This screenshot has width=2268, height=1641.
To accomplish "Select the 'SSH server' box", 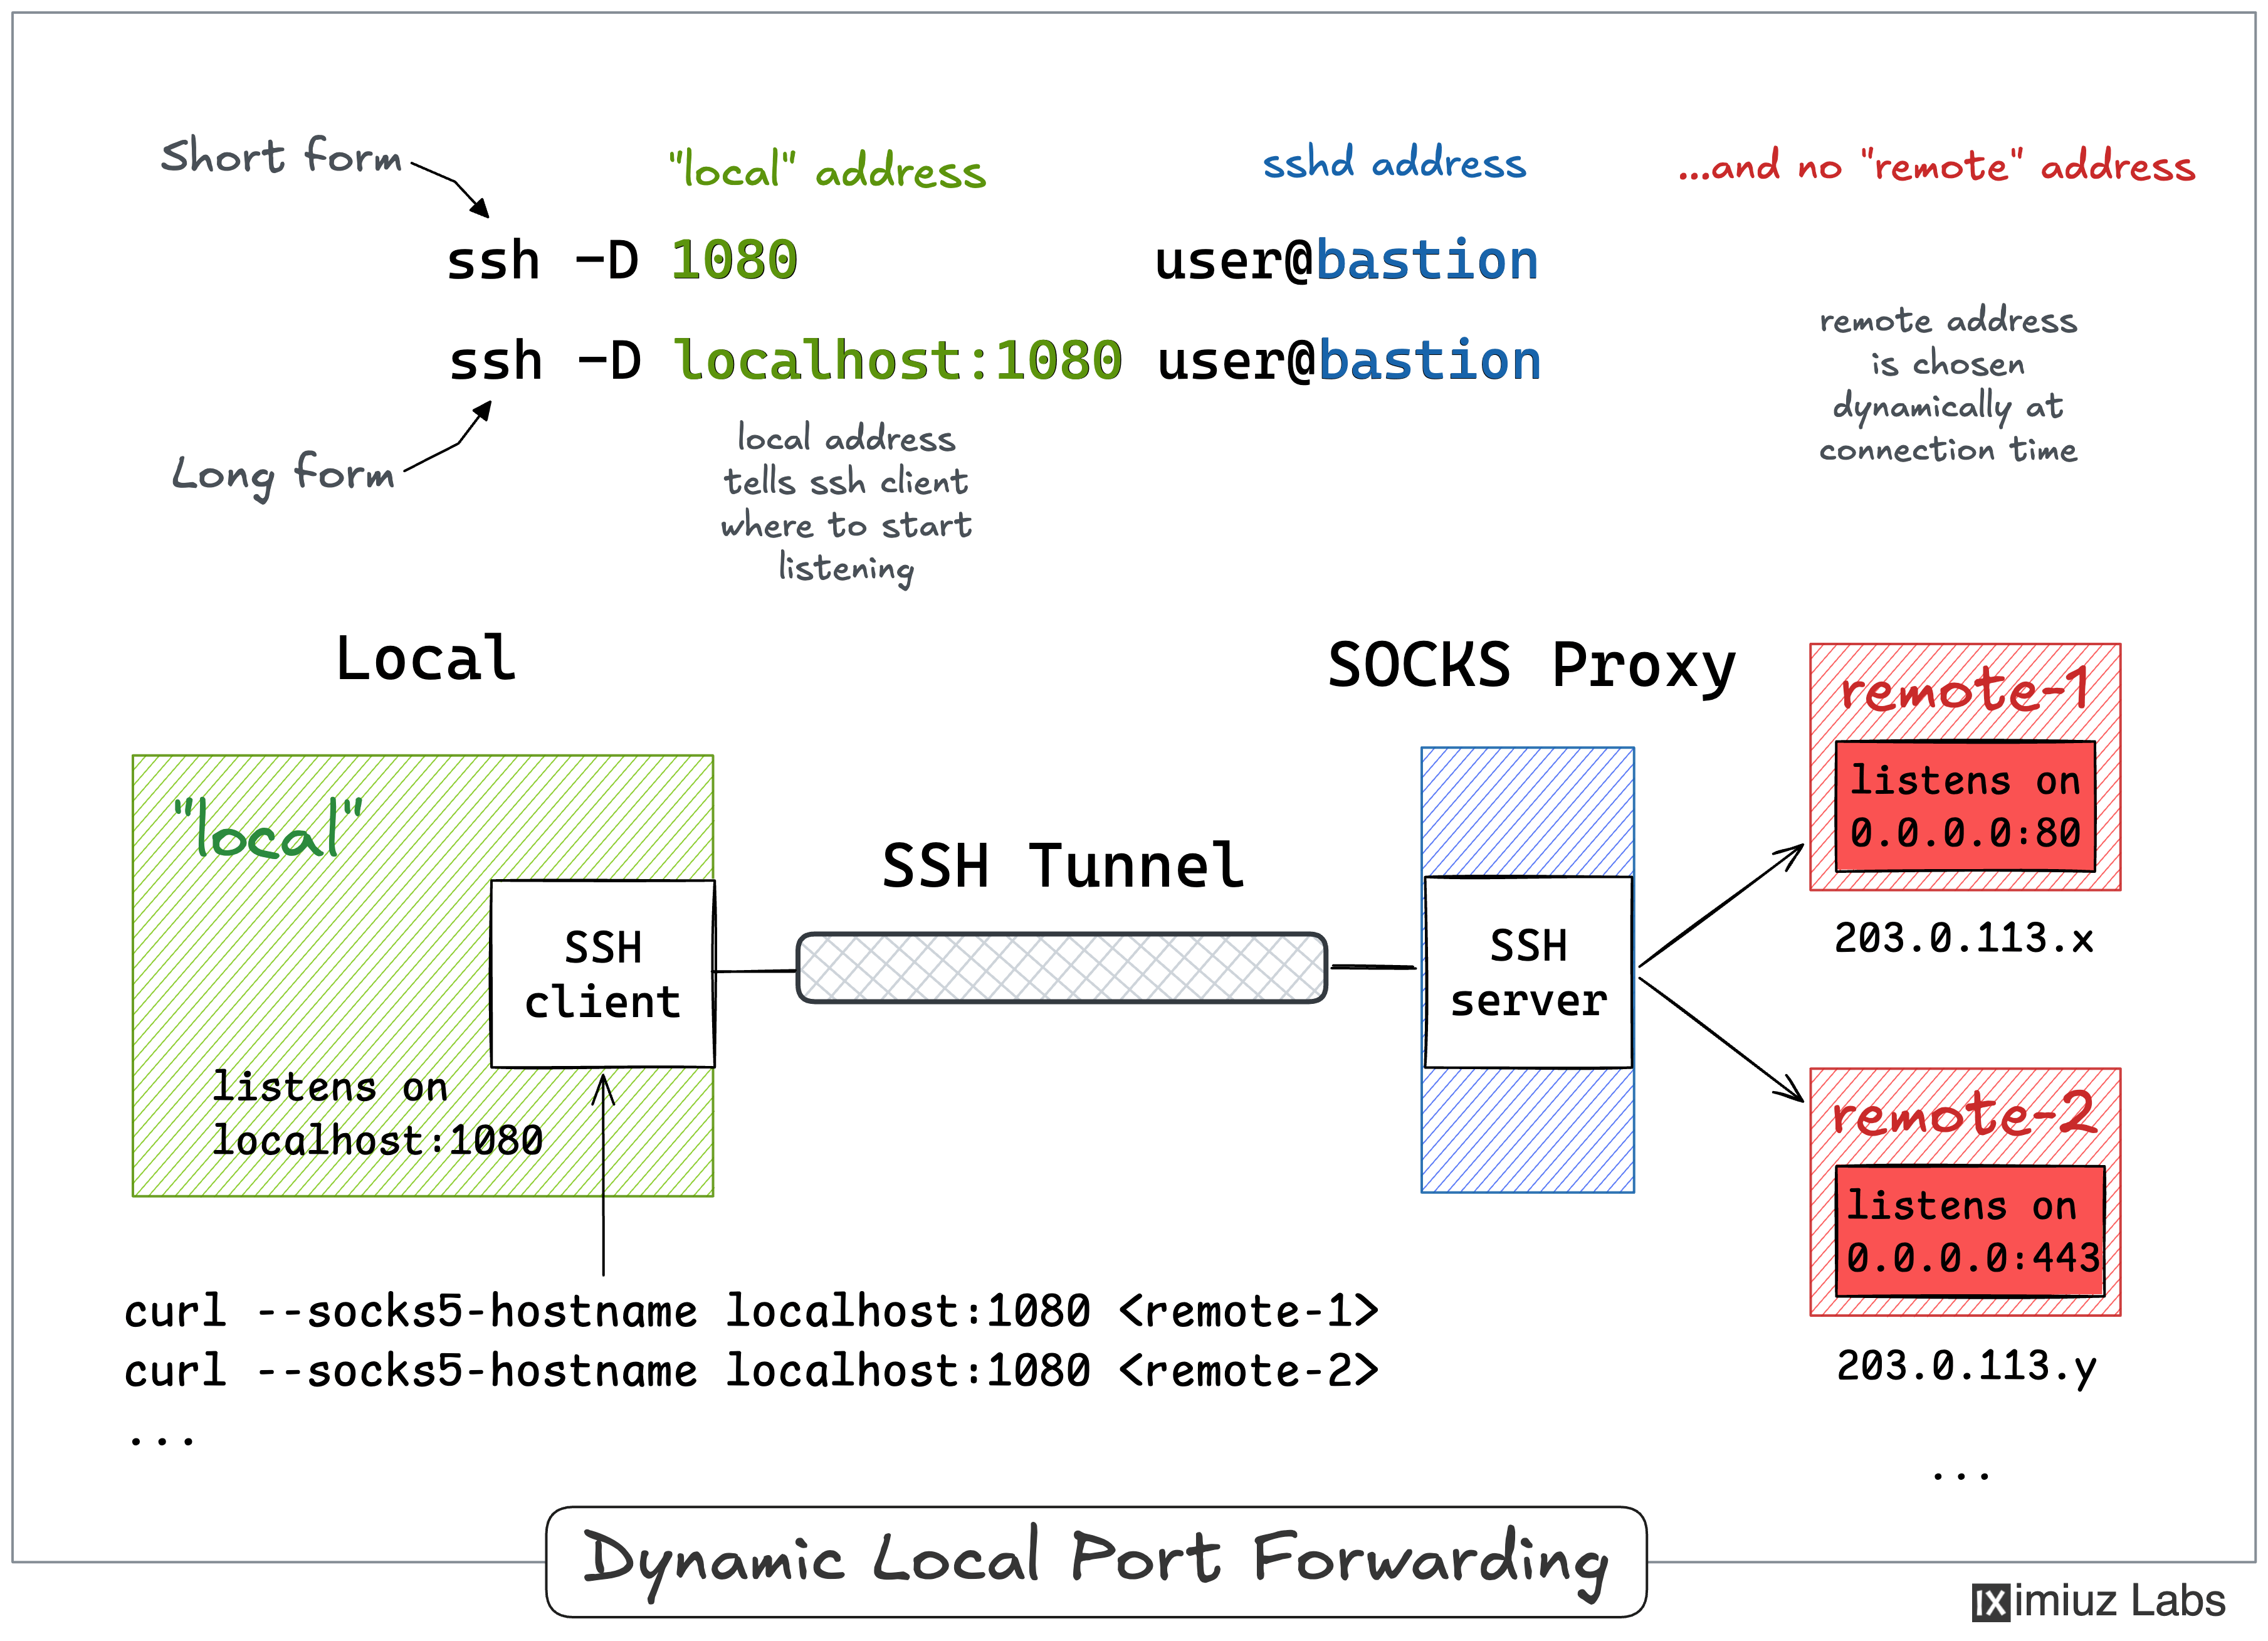I will (x=1528, y=972).
